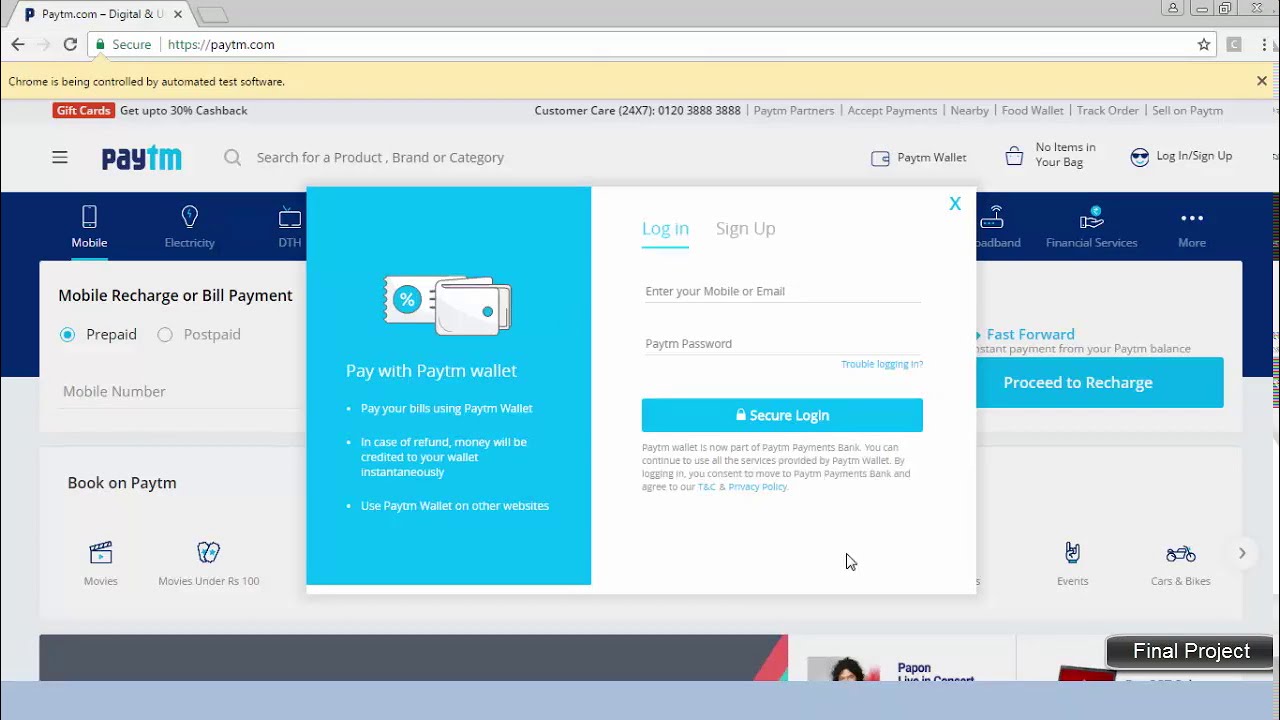Image resolution: width=1280 pixels, height=720 pixels.
Task: Open Sell on Paytm link
Action: [x=1187, y=111]
